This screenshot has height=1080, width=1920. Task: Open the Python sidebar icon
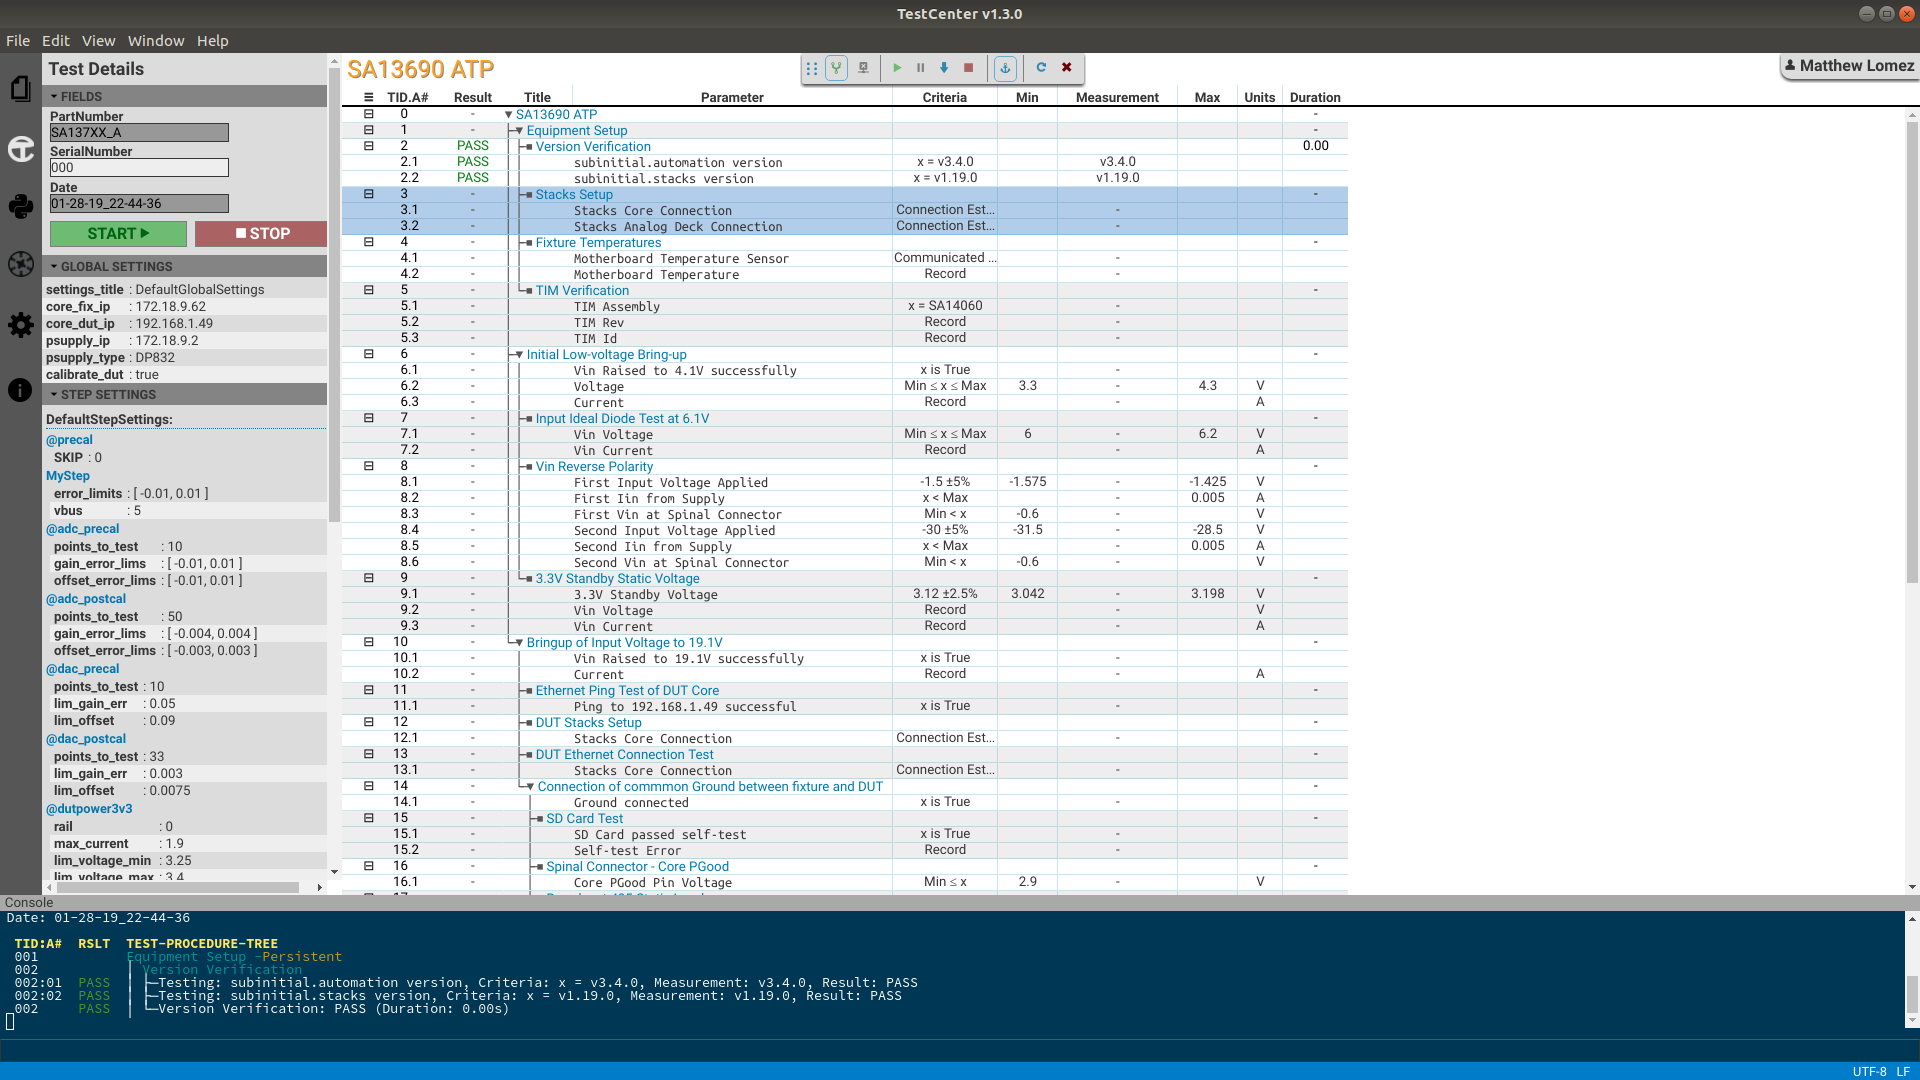tap(21, 206)
